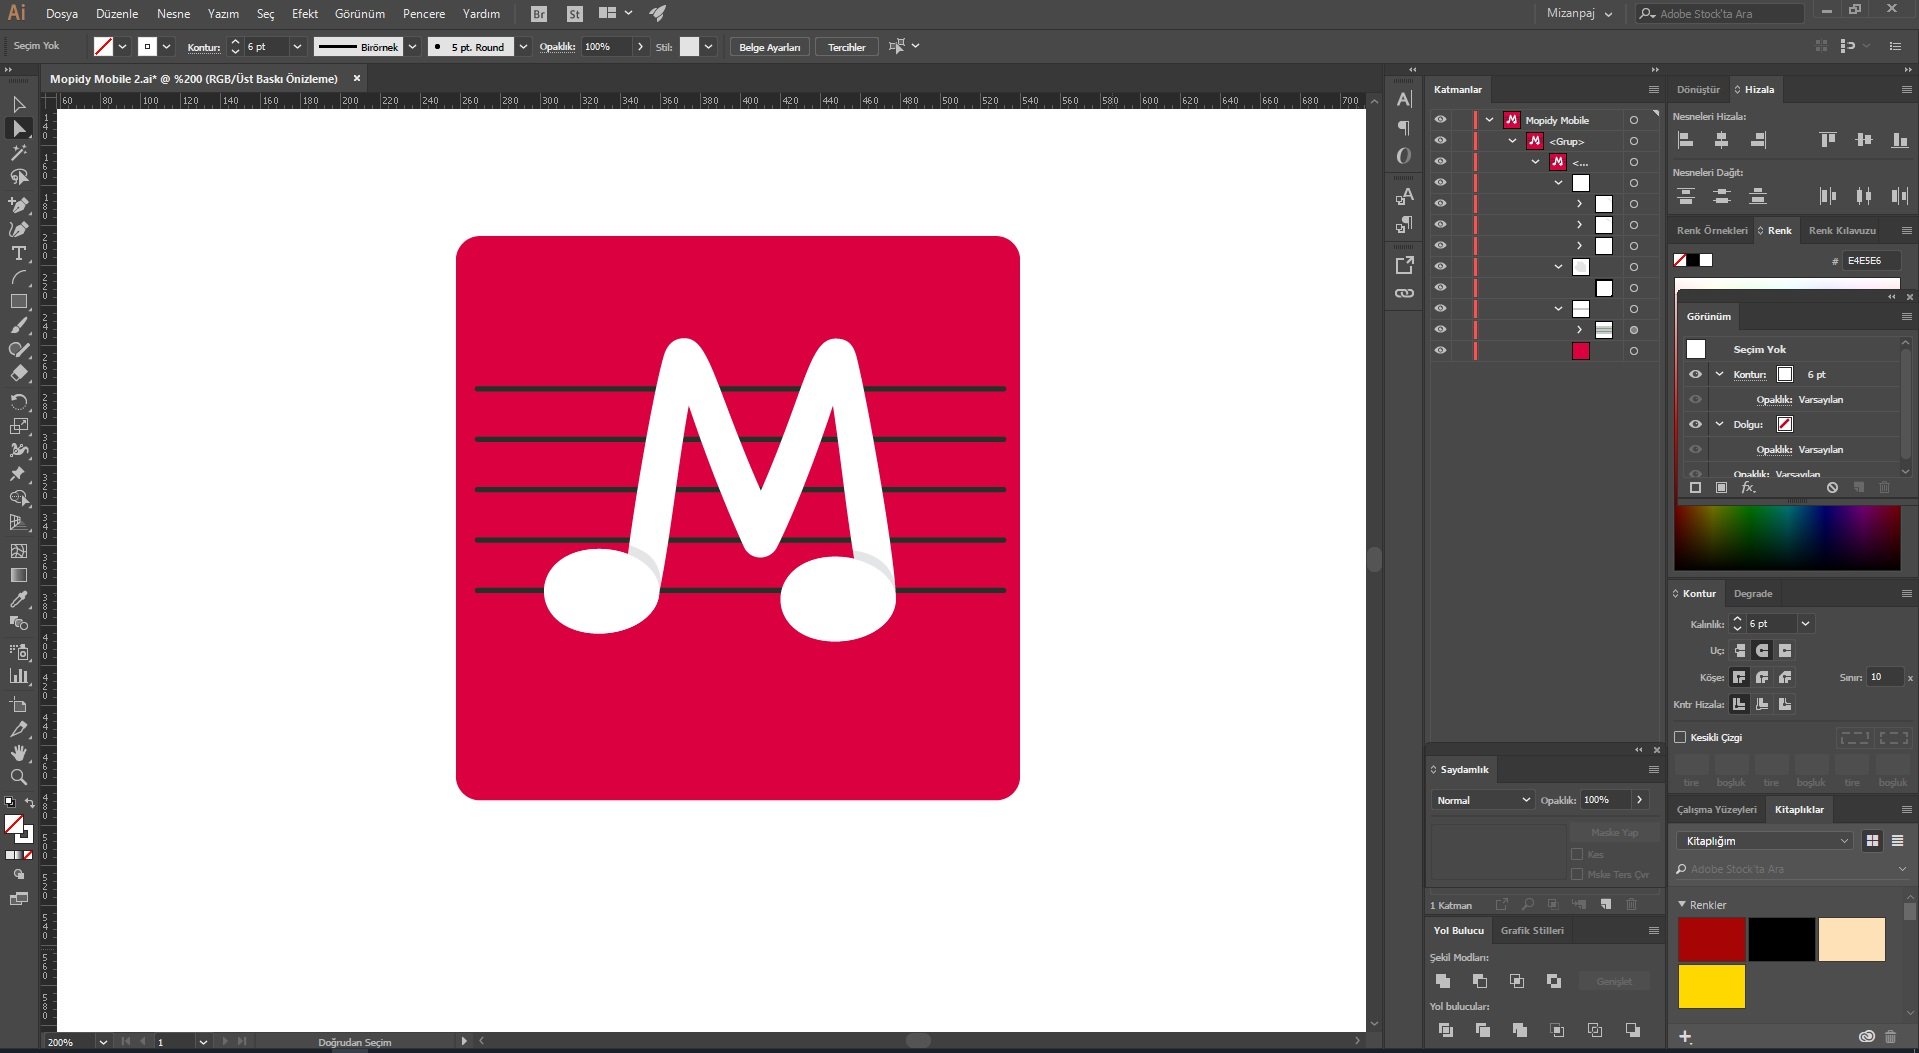
Task: Click the fx add effect icon in Görünüm
Action: (x=1748, y=488)
